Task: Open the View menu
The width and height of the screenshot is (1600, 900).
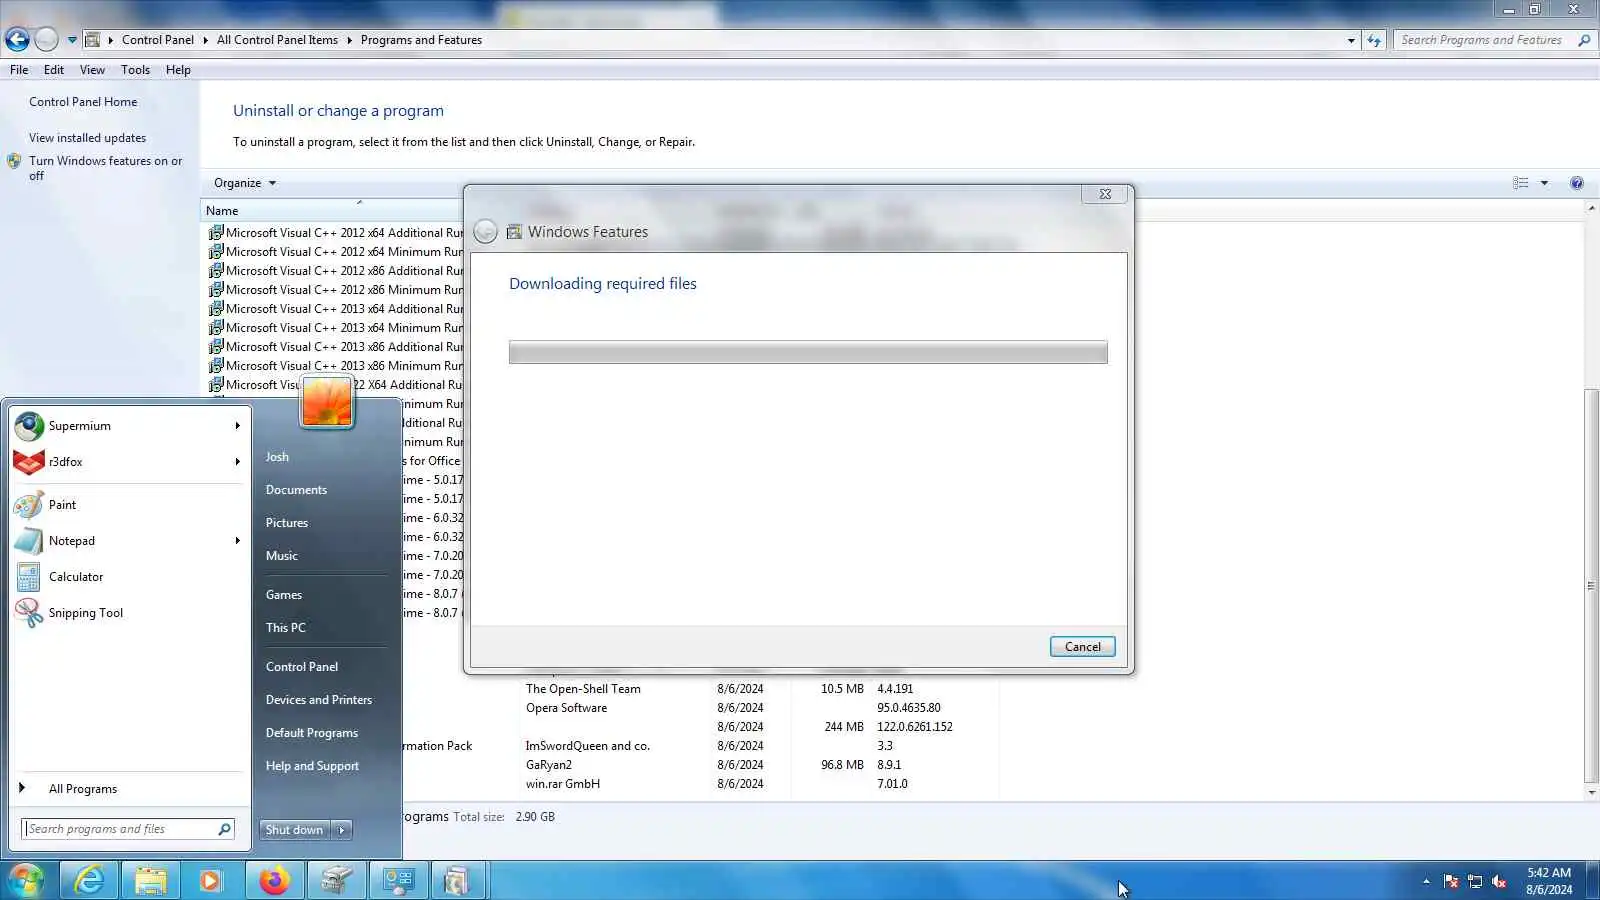Action: (92, 70)
